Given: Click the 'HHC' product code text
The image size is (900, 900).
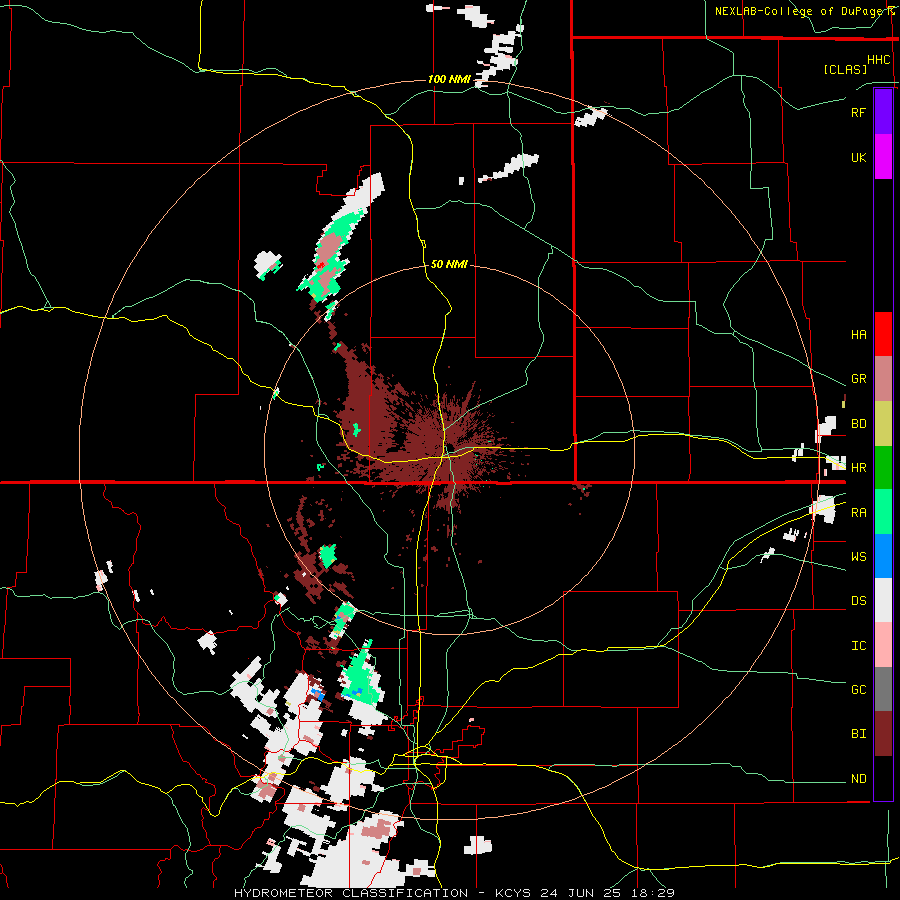Looking at the screenshot, I should click(879, 60).
